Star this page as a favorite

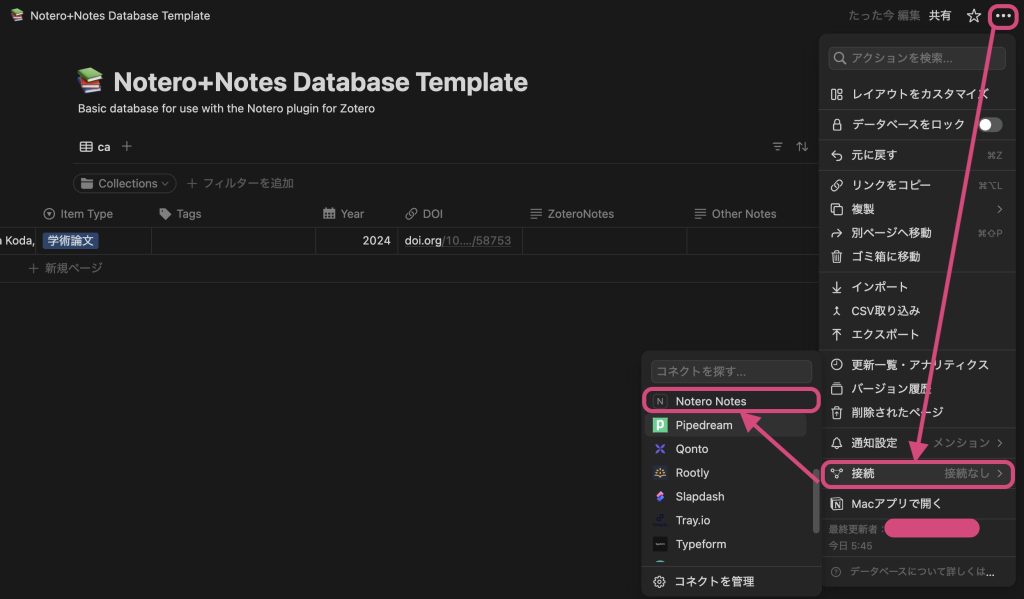[x=973, y=16]
